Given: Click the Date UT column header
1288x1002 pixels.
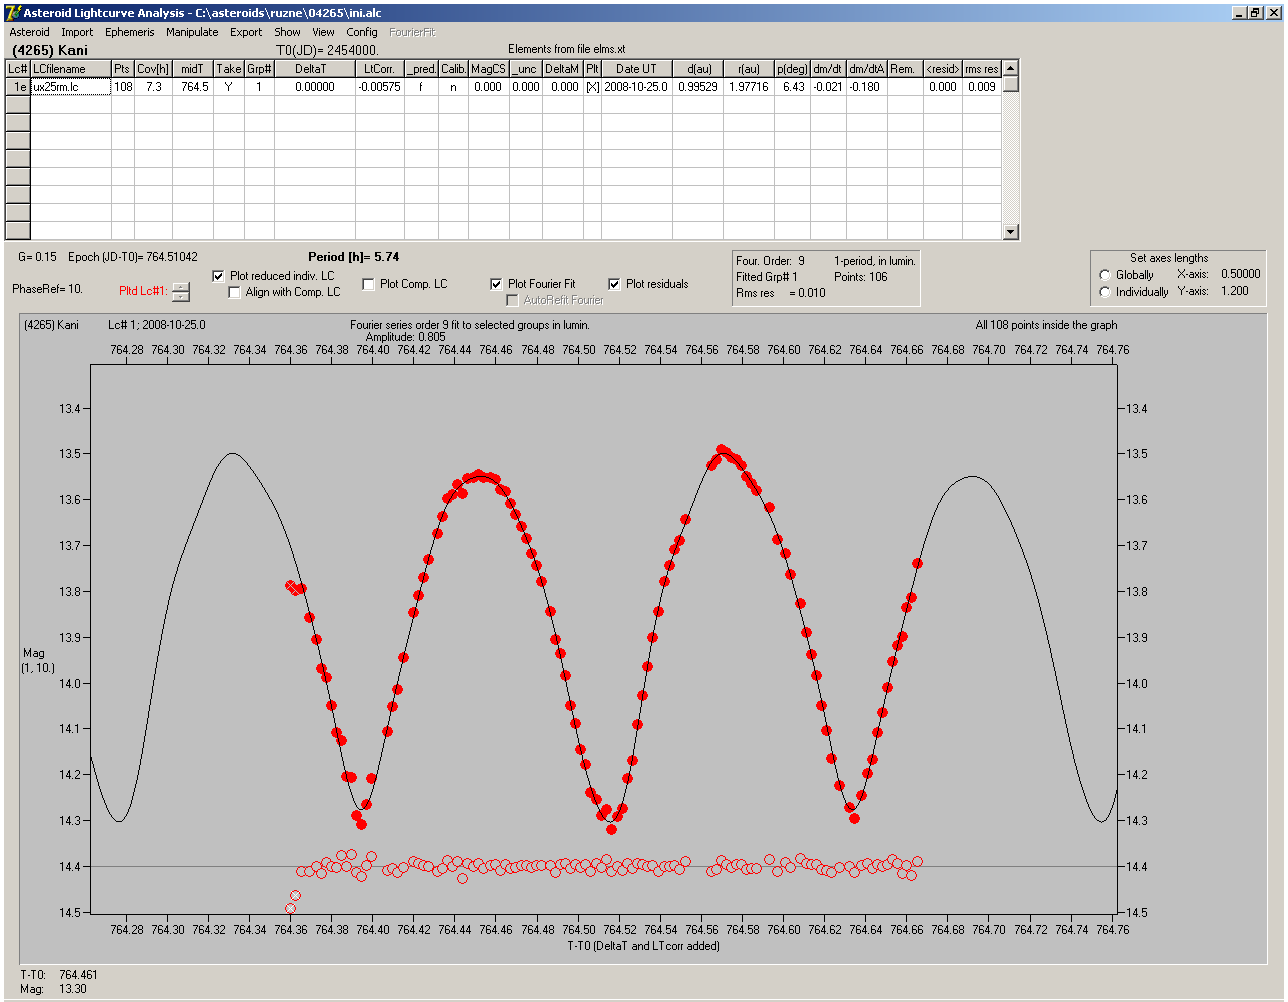Looking at the screenshot, I should pyautogui.click(x=637, y=69).
